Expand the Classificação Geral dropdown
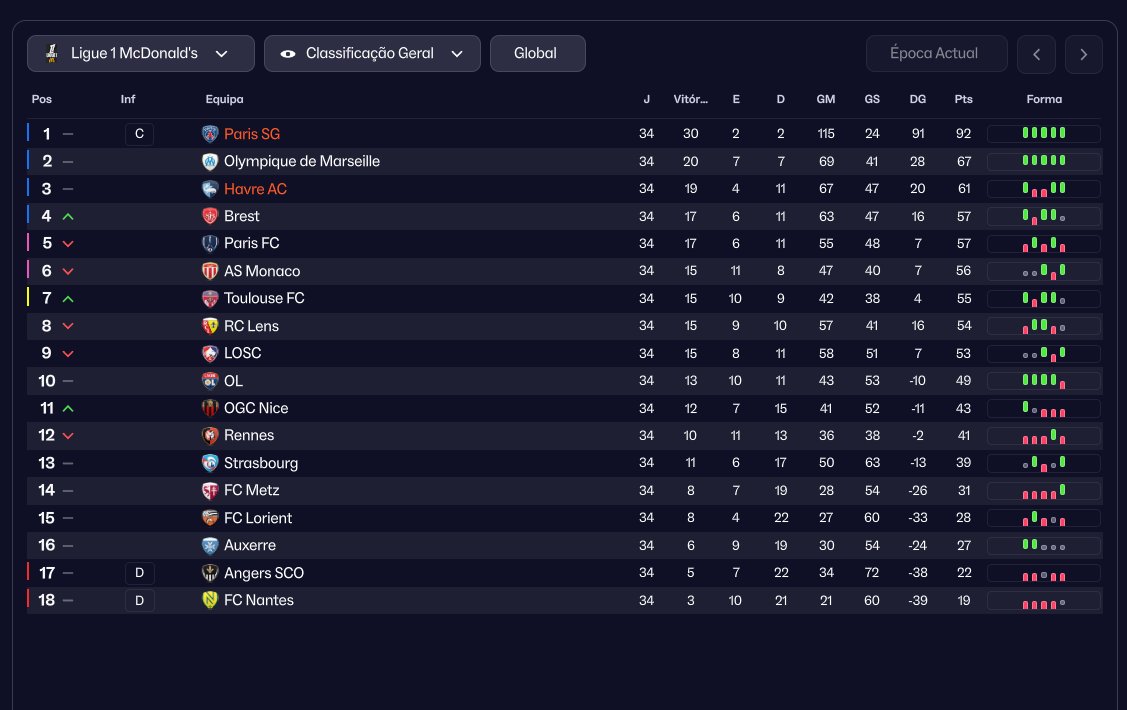1127x710 pixels. 372,54
